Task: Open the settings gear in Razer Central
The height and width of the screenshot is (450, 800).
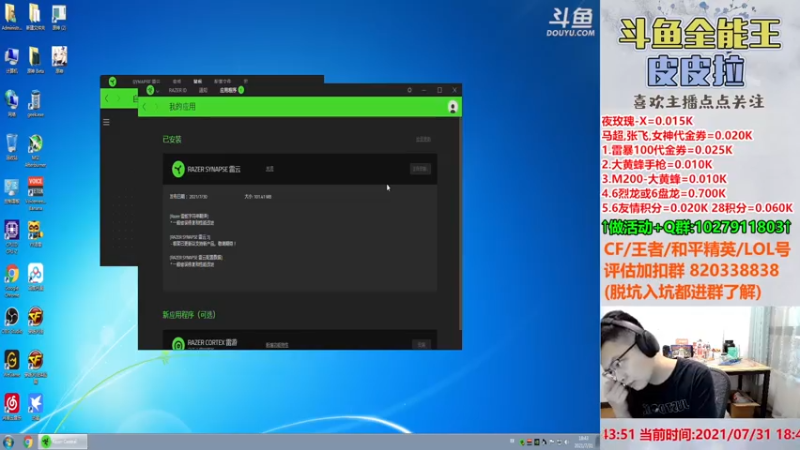Action: click(409, 90)
